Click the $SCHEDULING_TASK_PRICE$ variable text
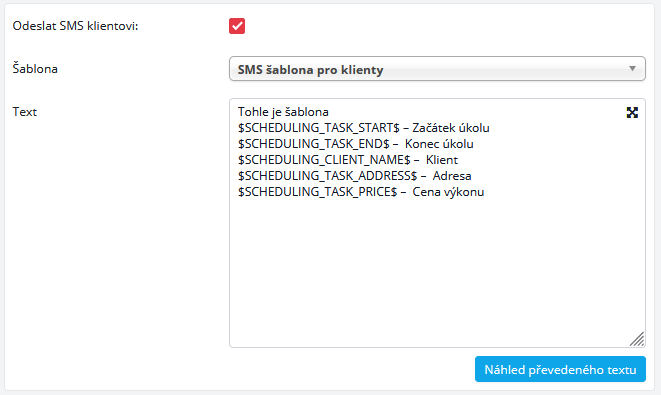Viewport: 661px width, 395px height. (317, 192)
